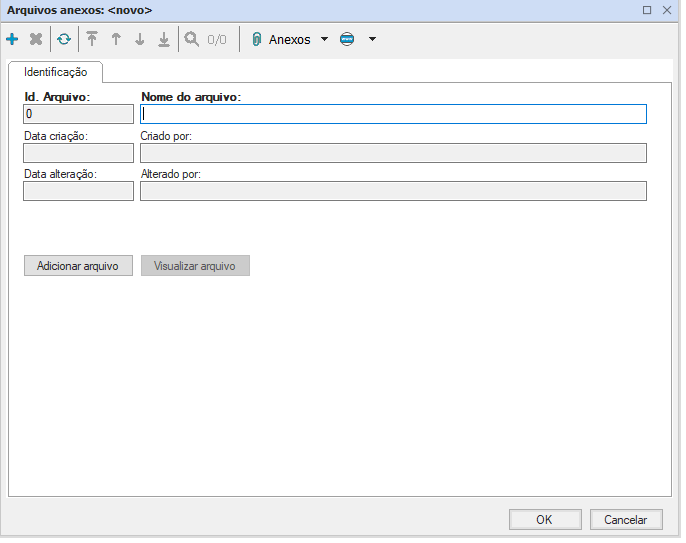Screen dimensions: 686x543
Task: Click the delete record X icon
Action: 36,40
